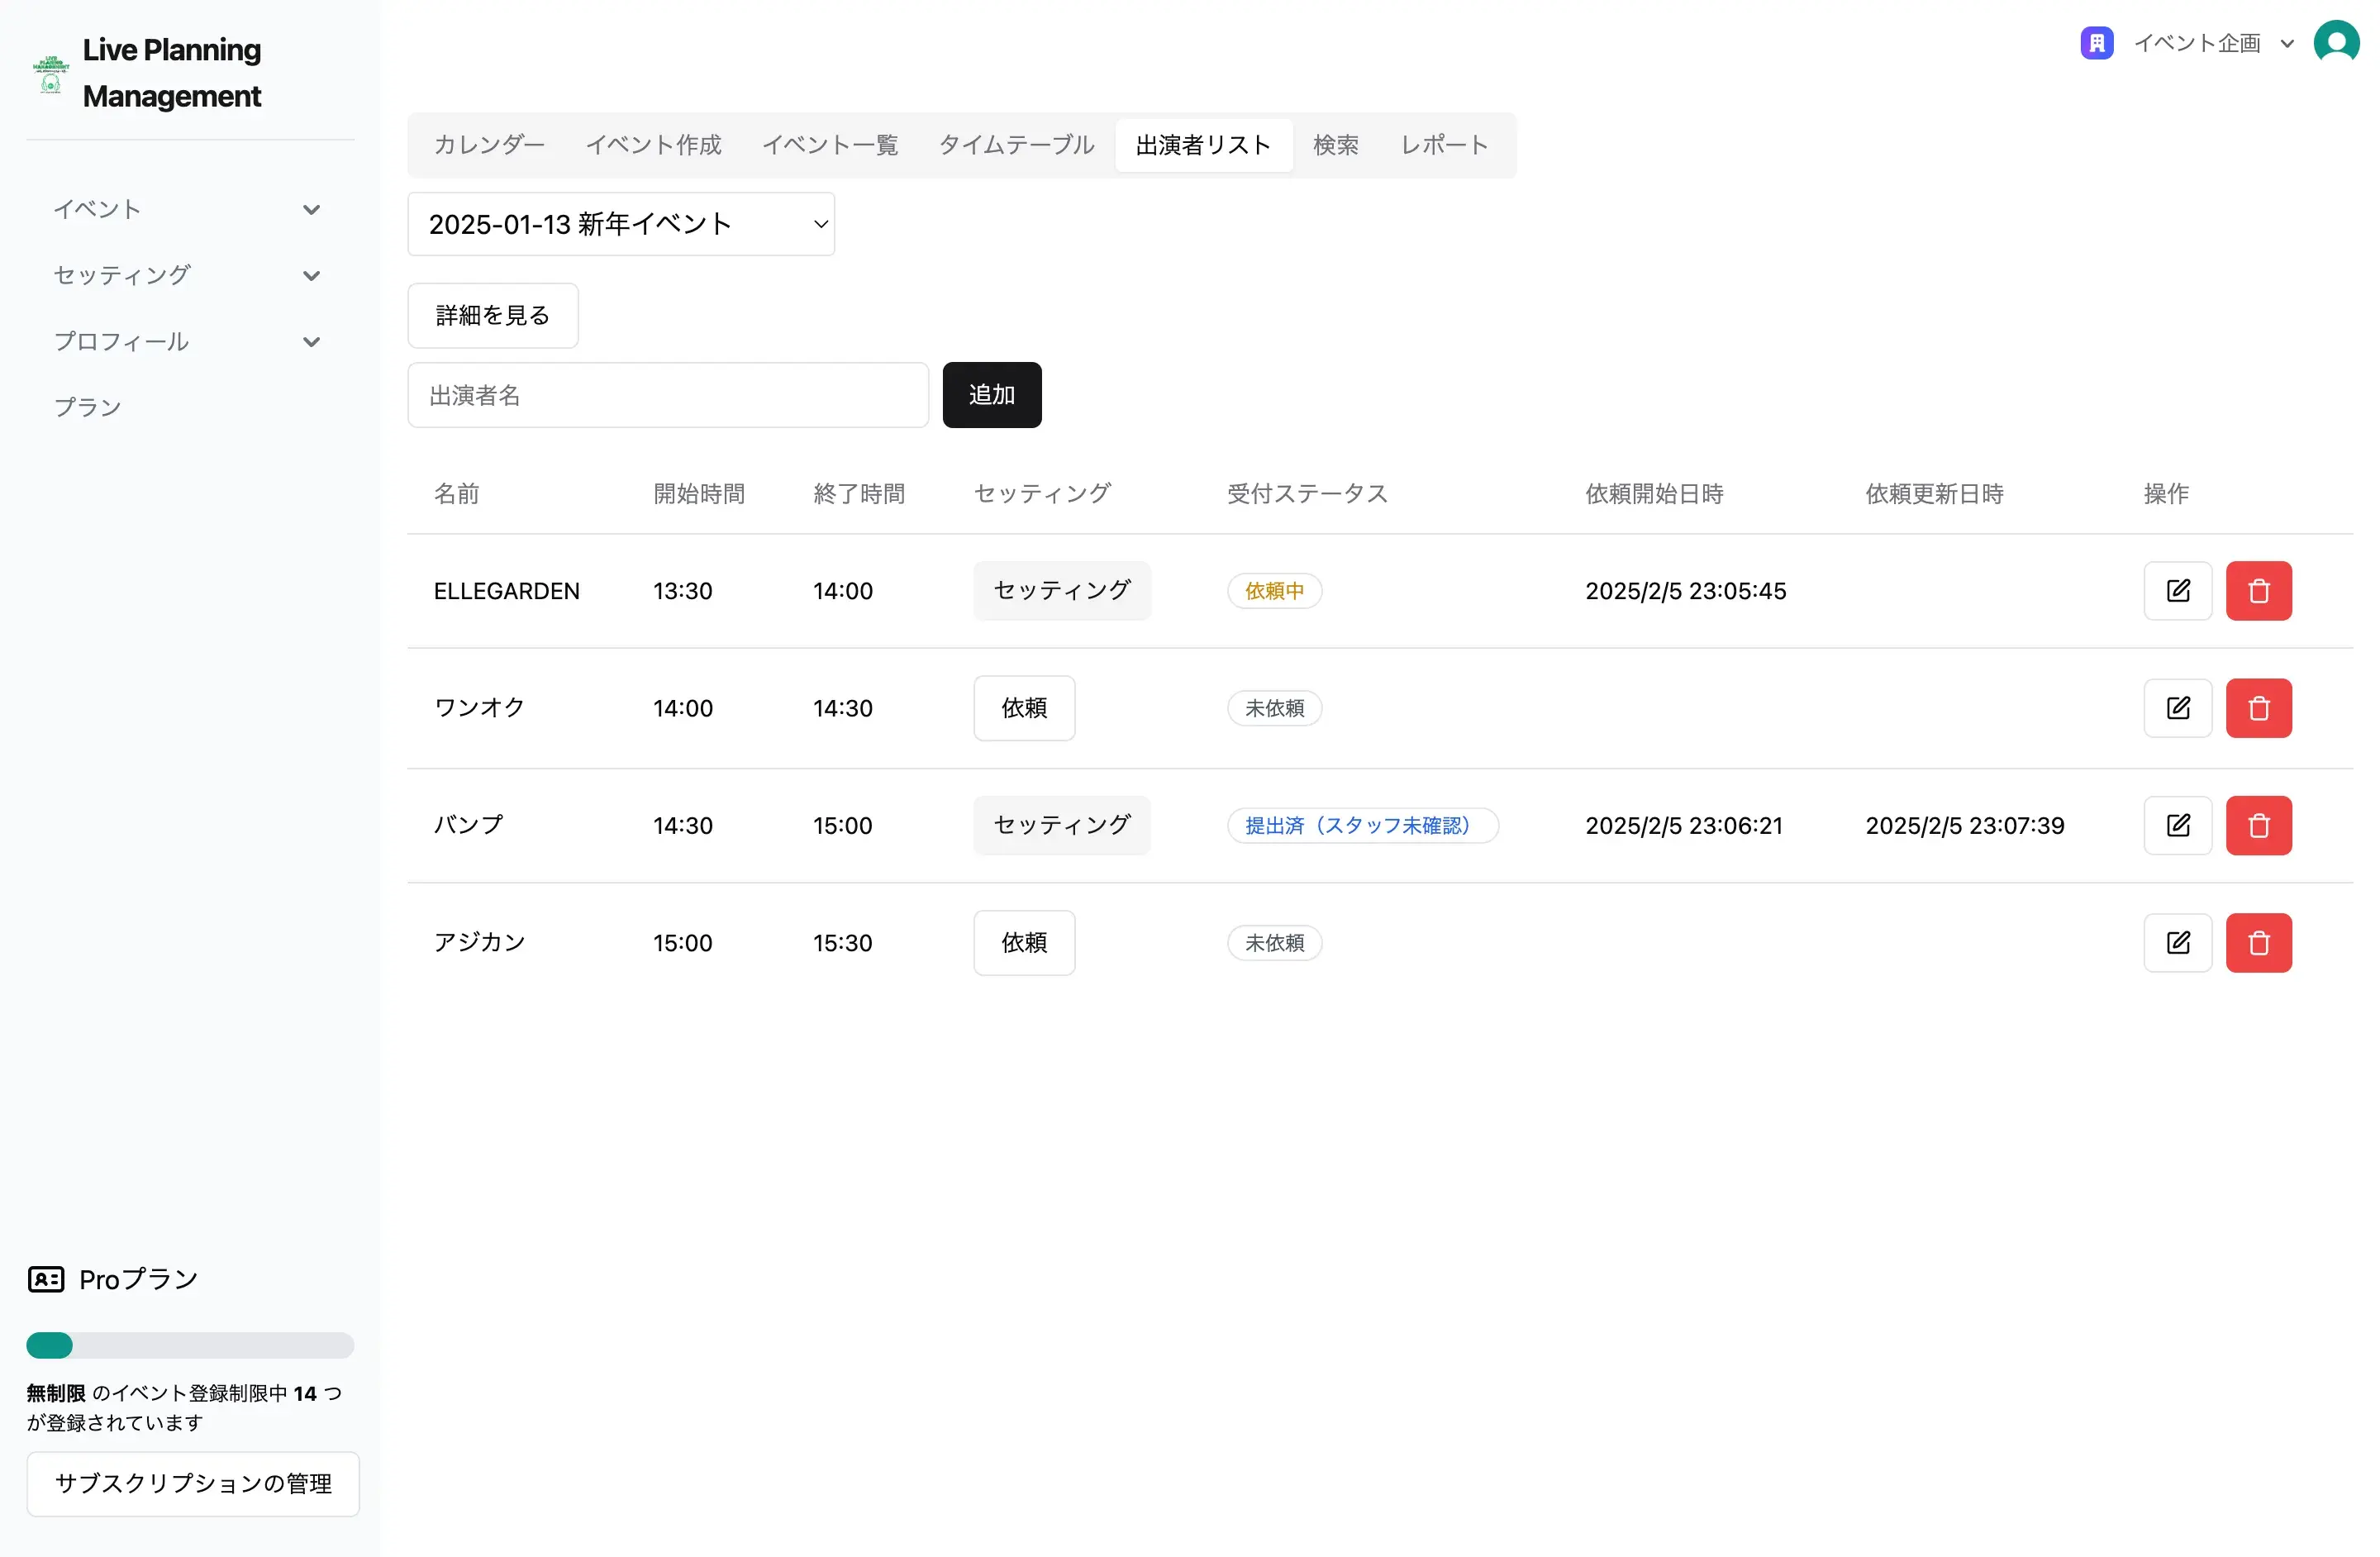Image resolution: width=2380 pixels, height=1557 pixels.
Task: Open the user avatar menu
Action: pos(2336,43)
